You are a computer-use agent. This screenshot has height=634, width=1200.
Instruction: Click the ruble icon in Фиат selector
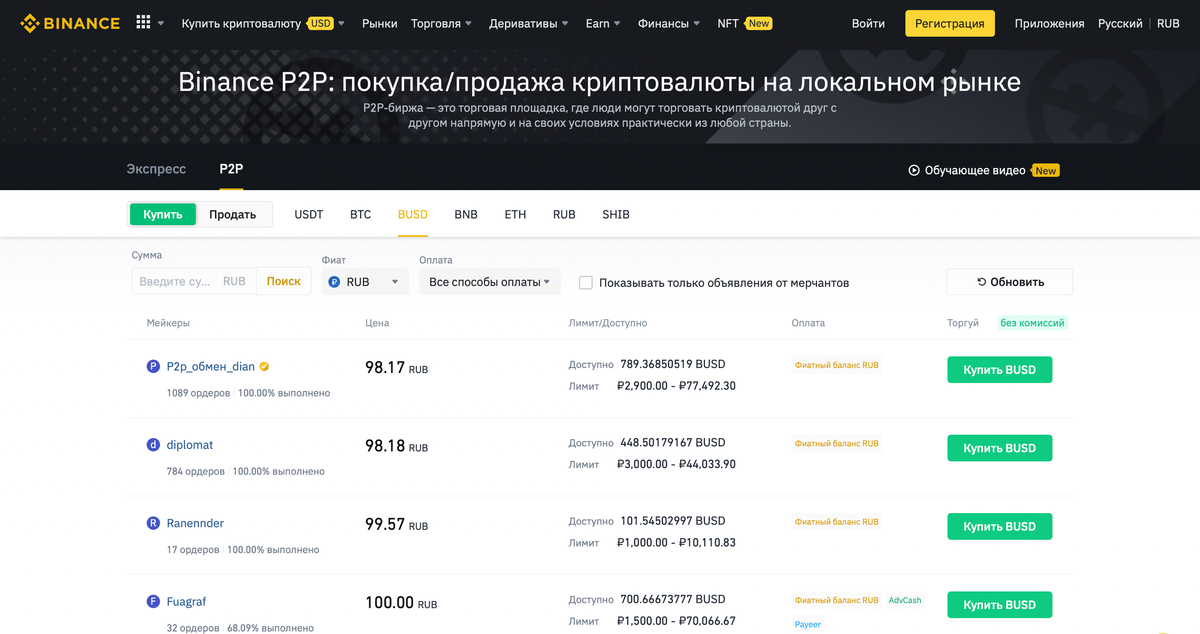(334, 282)
